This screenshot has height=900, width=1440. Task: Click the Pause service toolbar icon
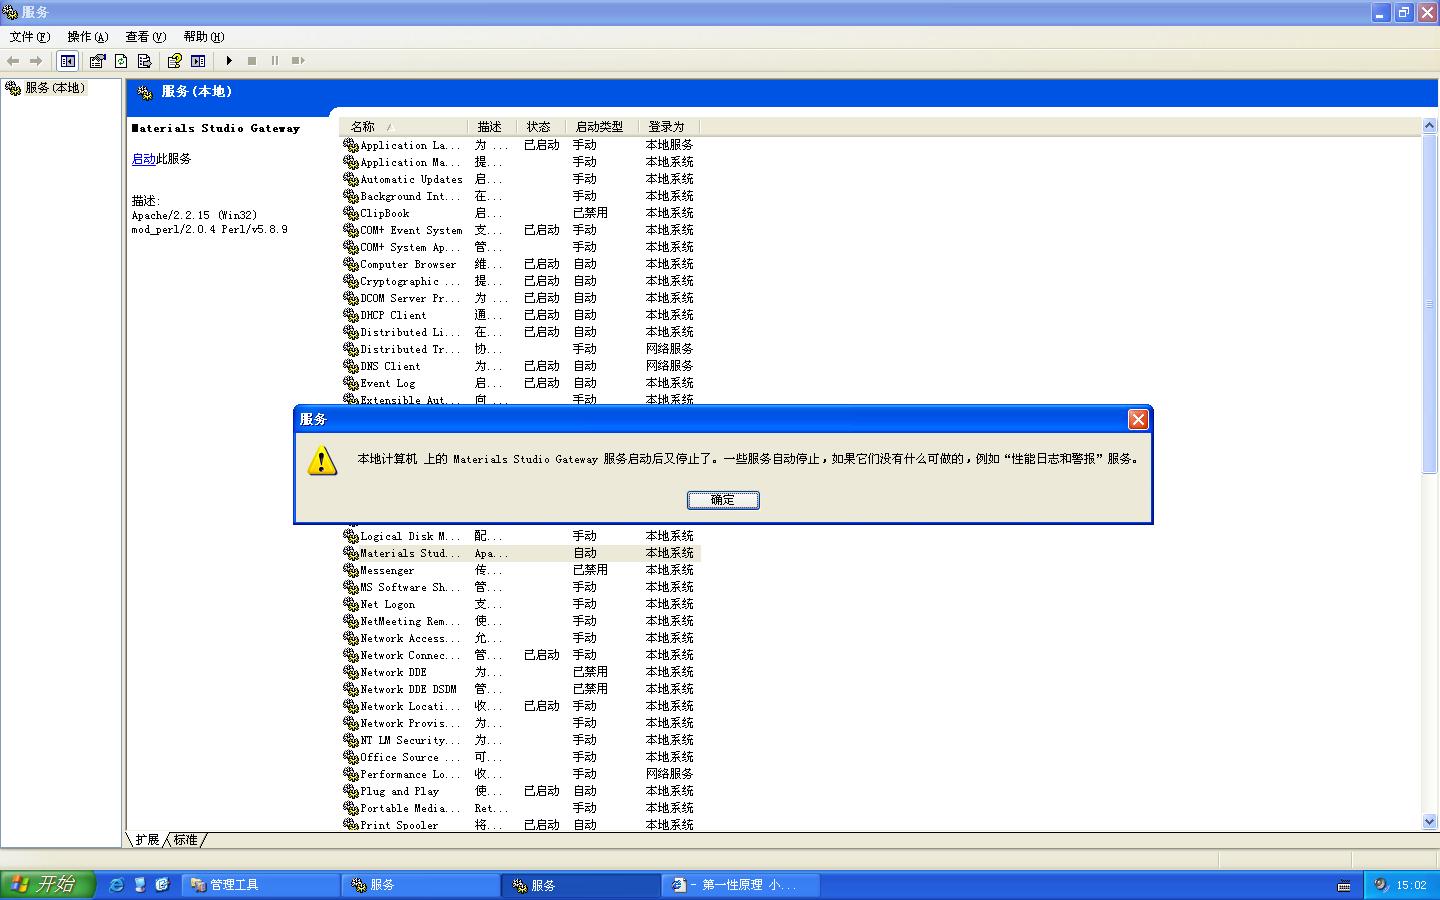pos(275,61)
